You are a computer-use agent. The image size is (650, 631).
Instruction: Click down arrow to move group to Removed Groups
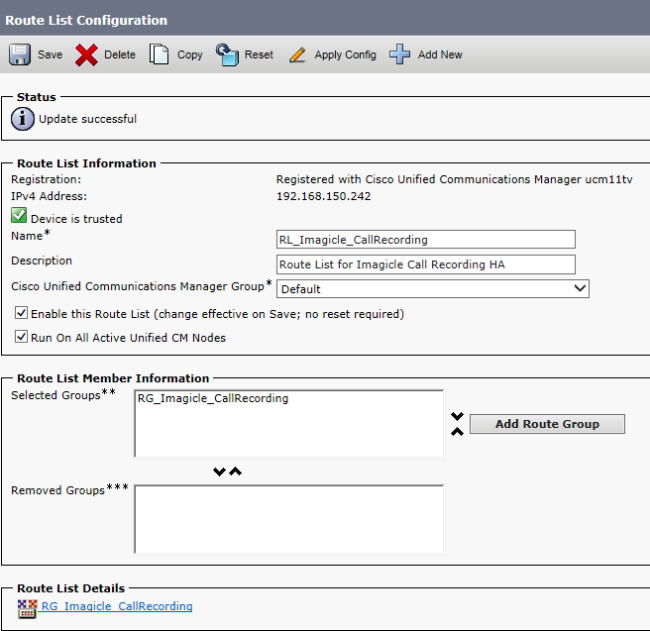tap(220, 472)
